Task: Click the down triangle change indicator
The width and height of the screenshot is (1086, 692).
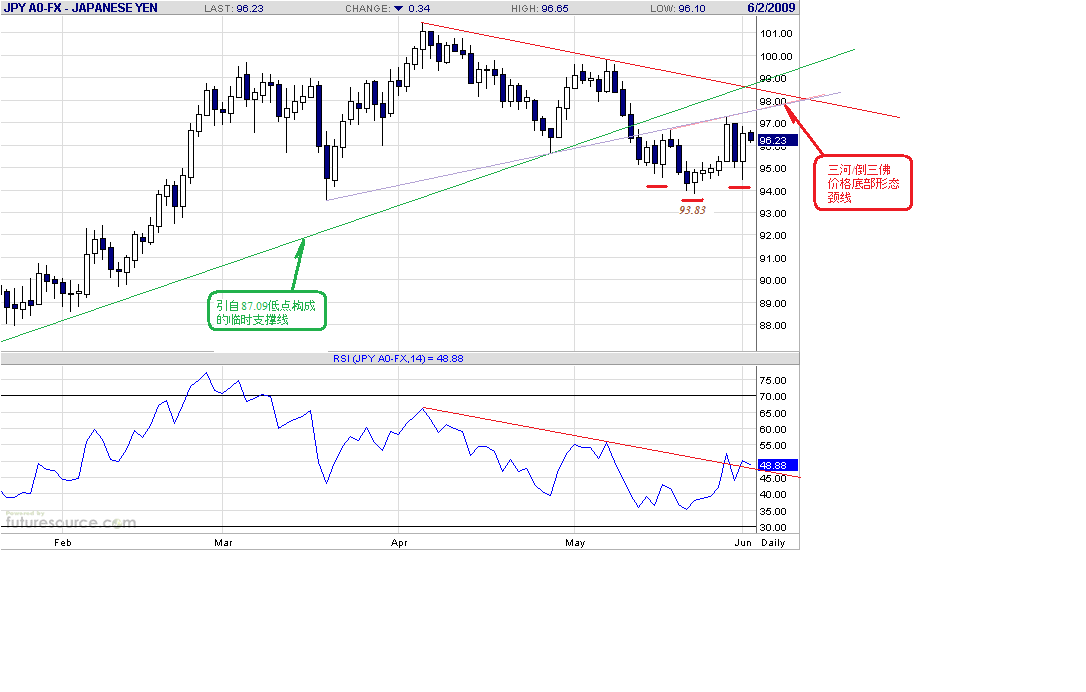Action: (398, 8)
